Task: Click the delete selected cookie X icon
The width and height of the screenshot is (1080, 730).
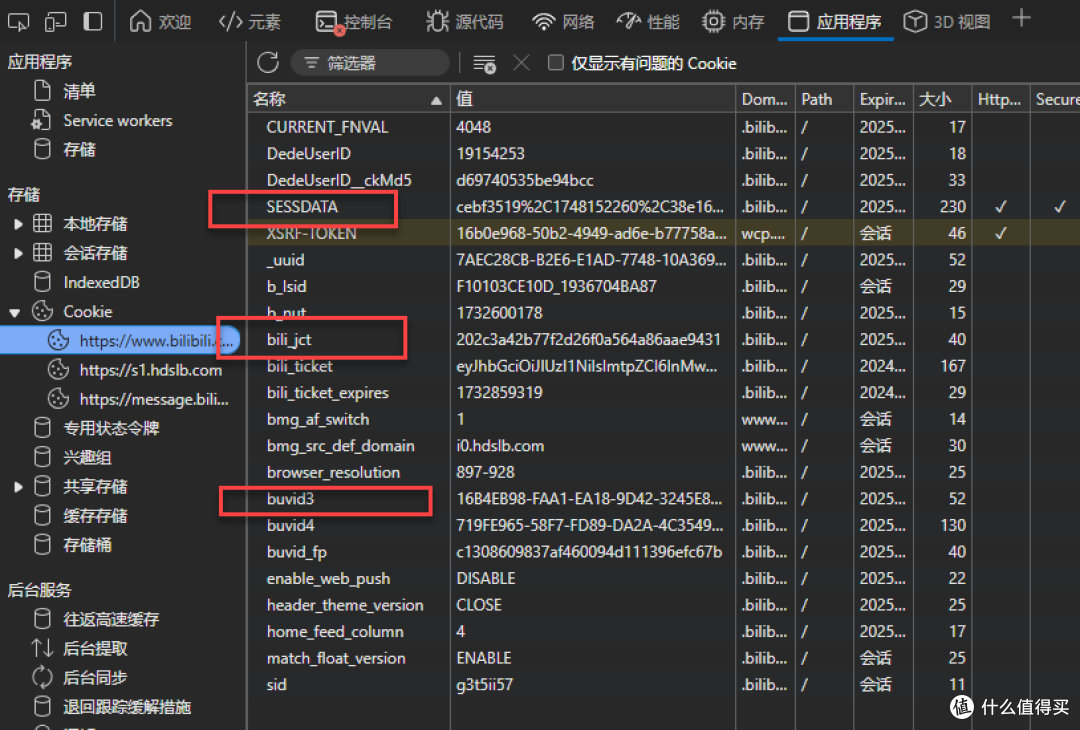Action: pos(521,63)
